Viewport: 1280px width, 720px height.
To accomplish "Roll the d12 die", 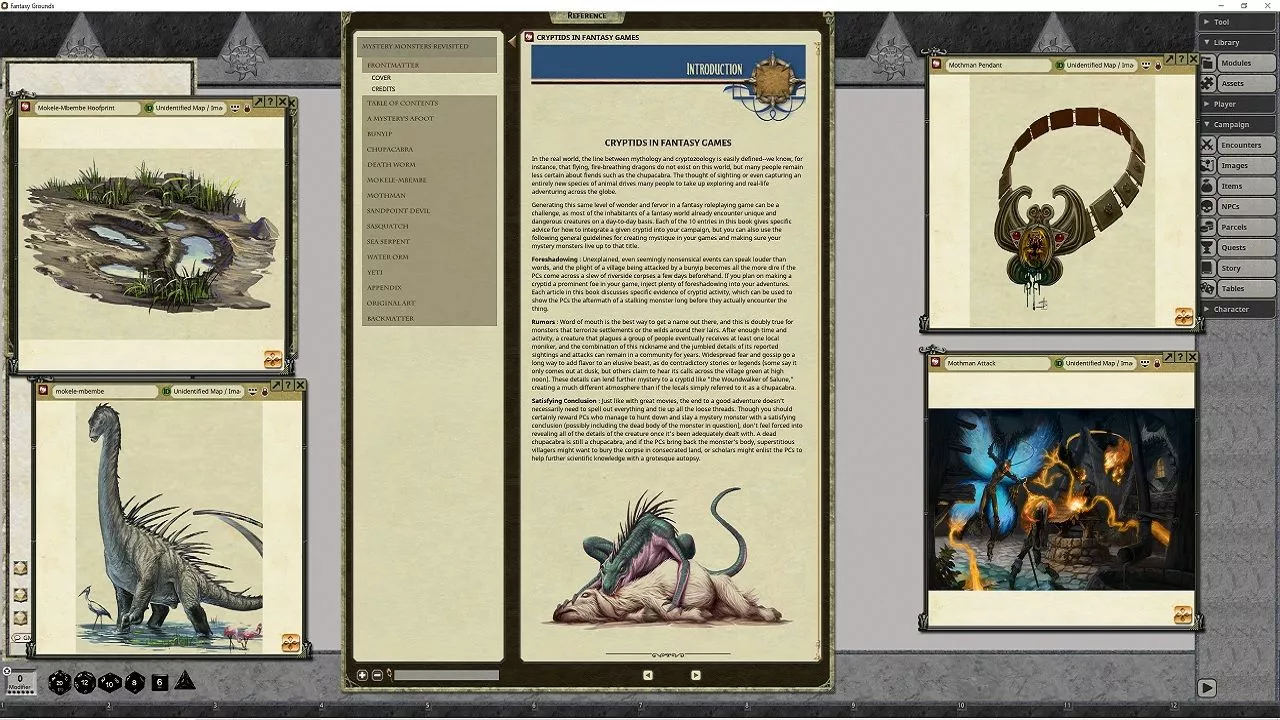I will 85,683.
